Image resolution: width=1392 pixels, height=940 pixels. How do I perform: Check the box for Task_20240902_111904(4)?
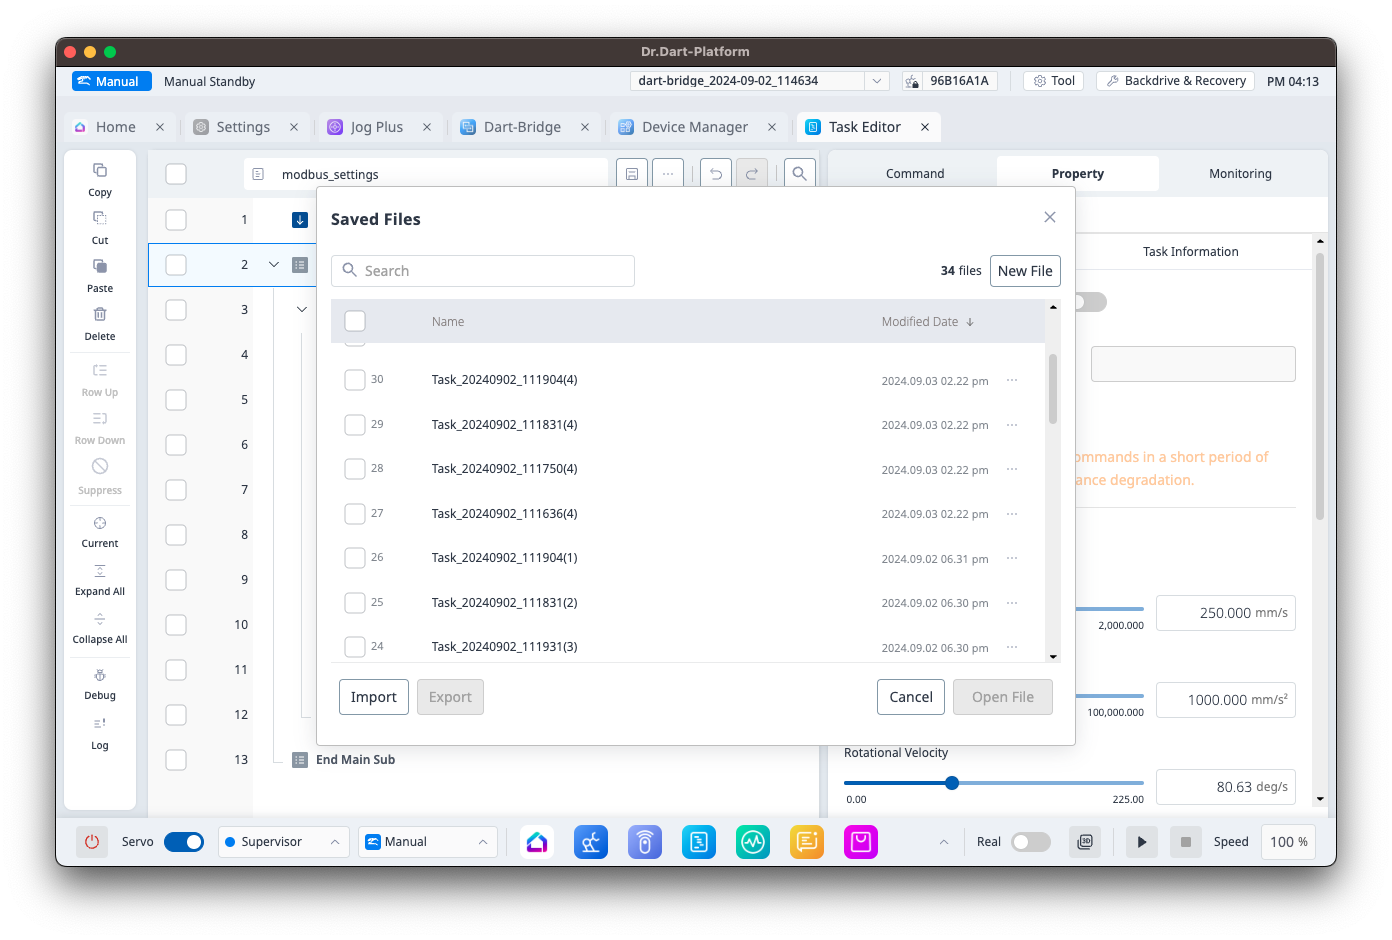[355, 380]
